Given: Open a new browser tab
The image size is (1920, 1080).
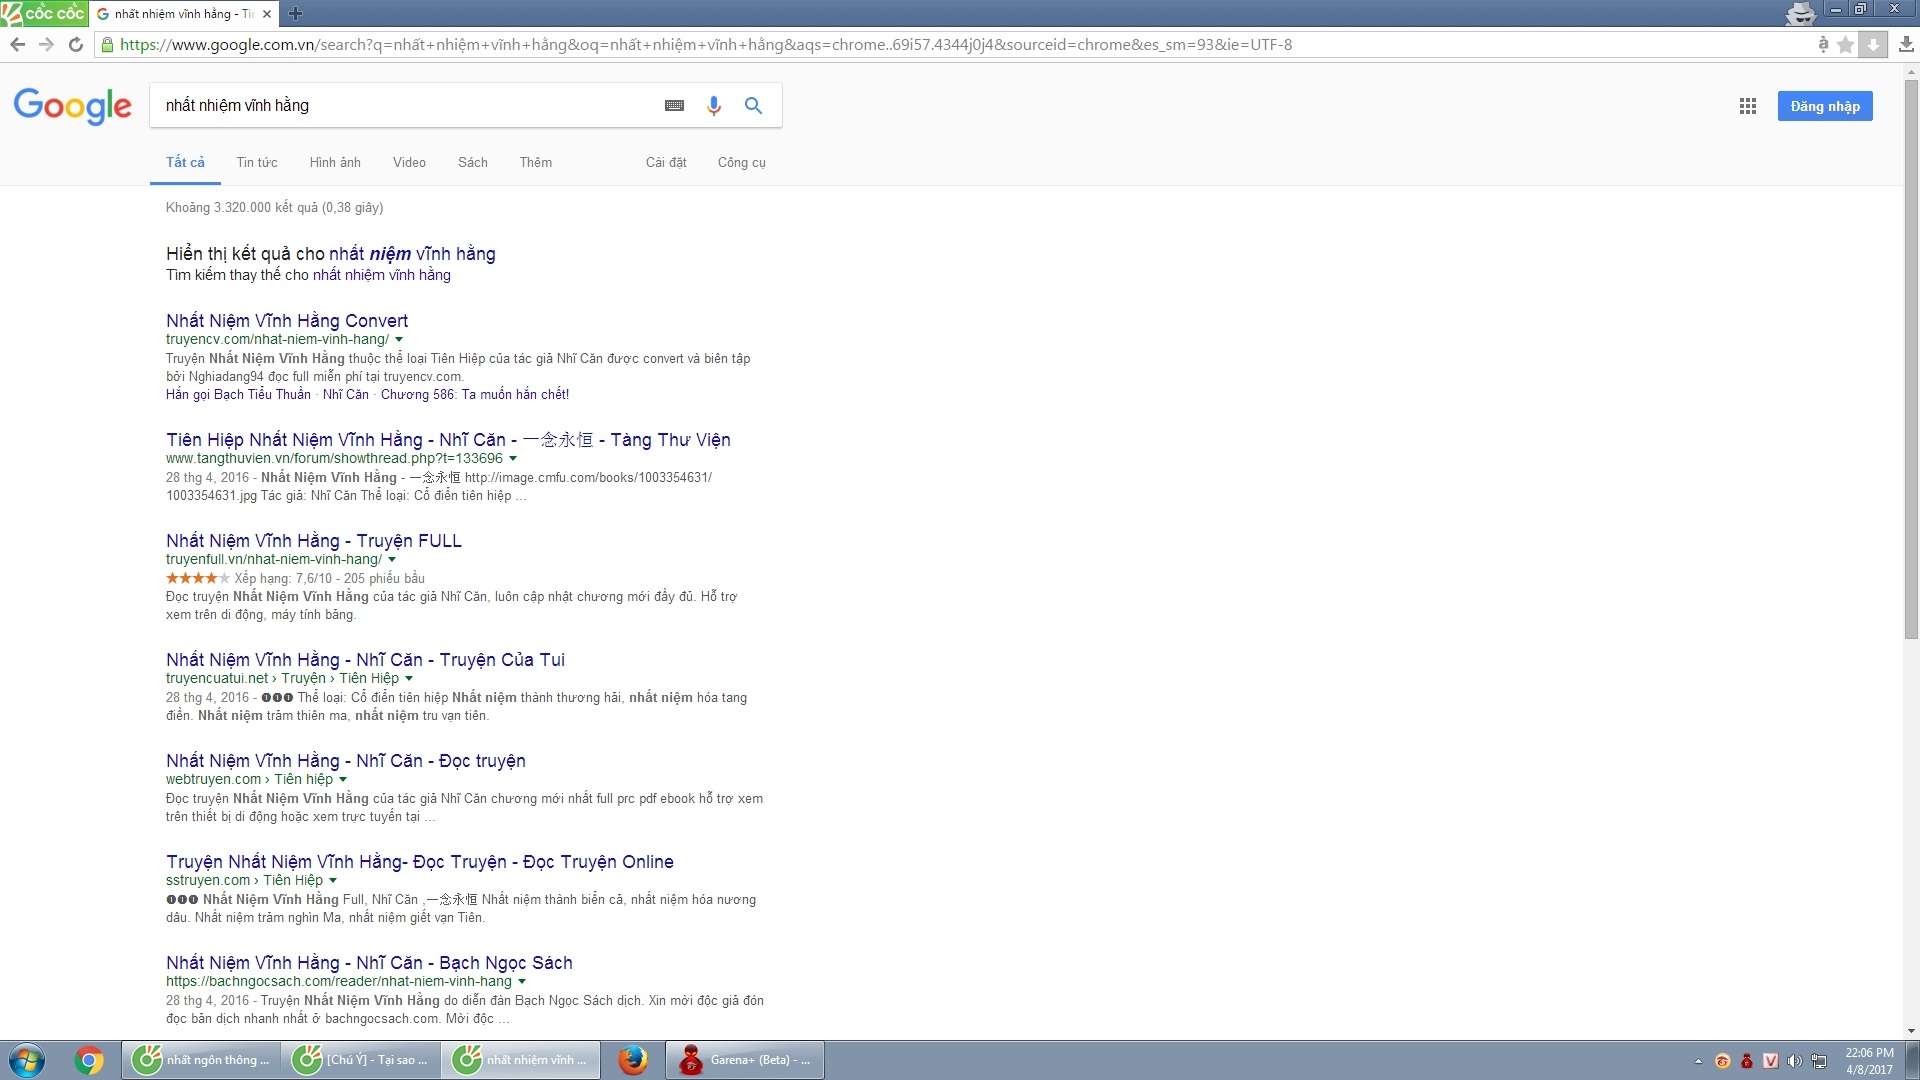Looking at the screenshot, I should tap(295, 14).
